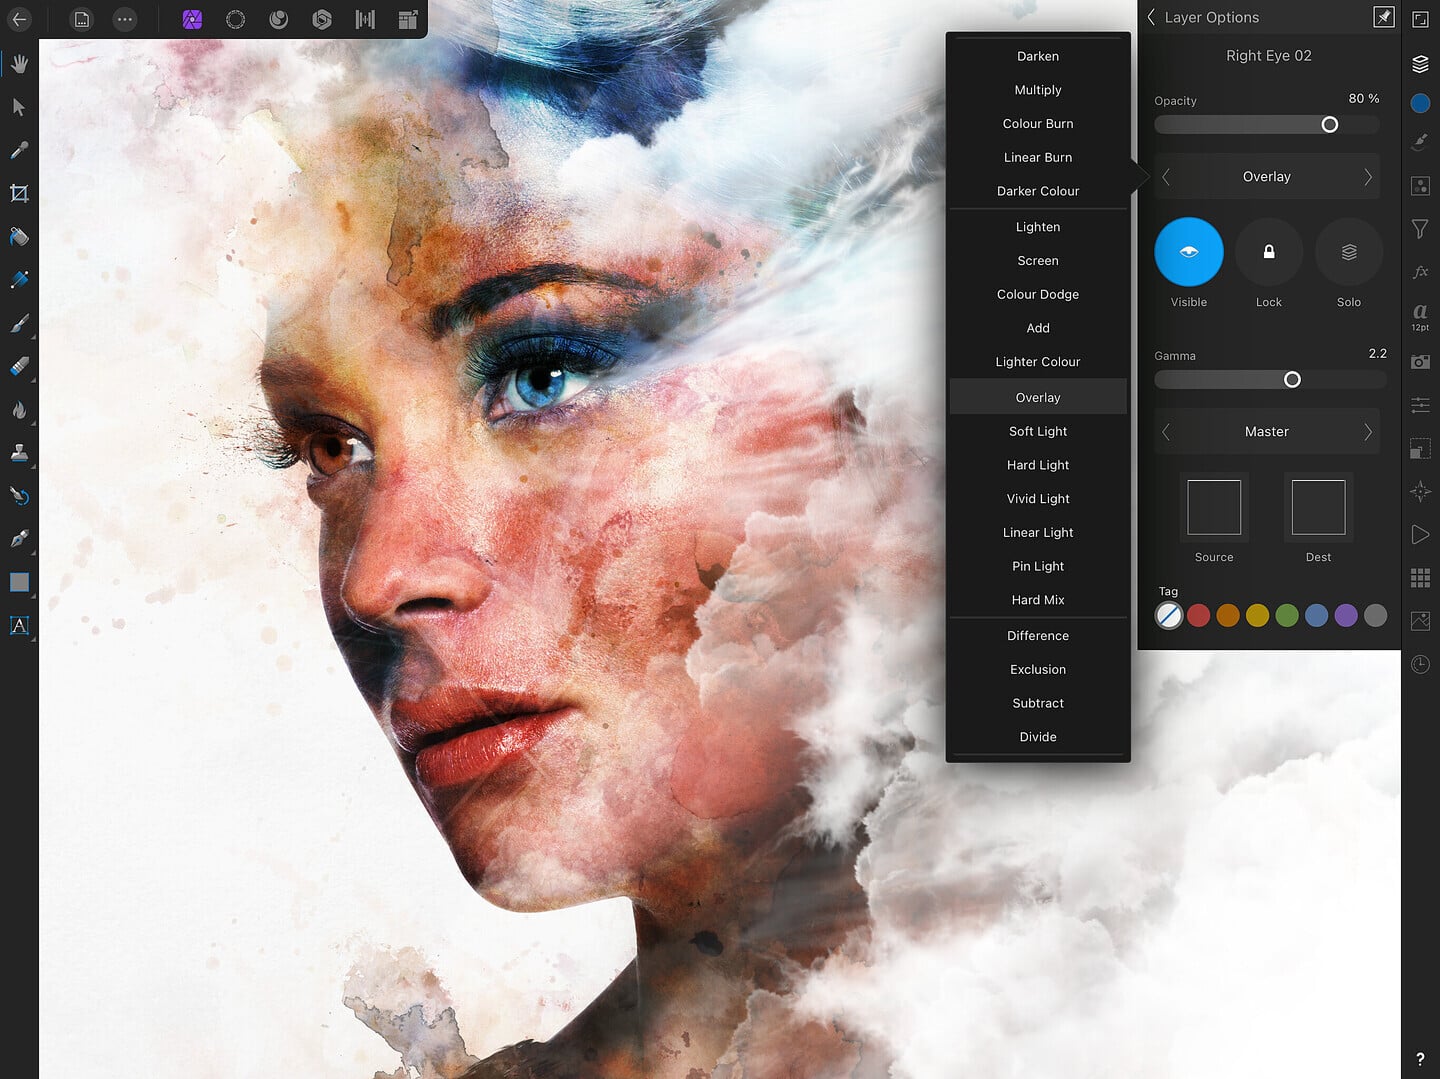The image size is (1440, 1079).
Task: Select Multiply from the blend mode list
Action: coord(1037,89)
